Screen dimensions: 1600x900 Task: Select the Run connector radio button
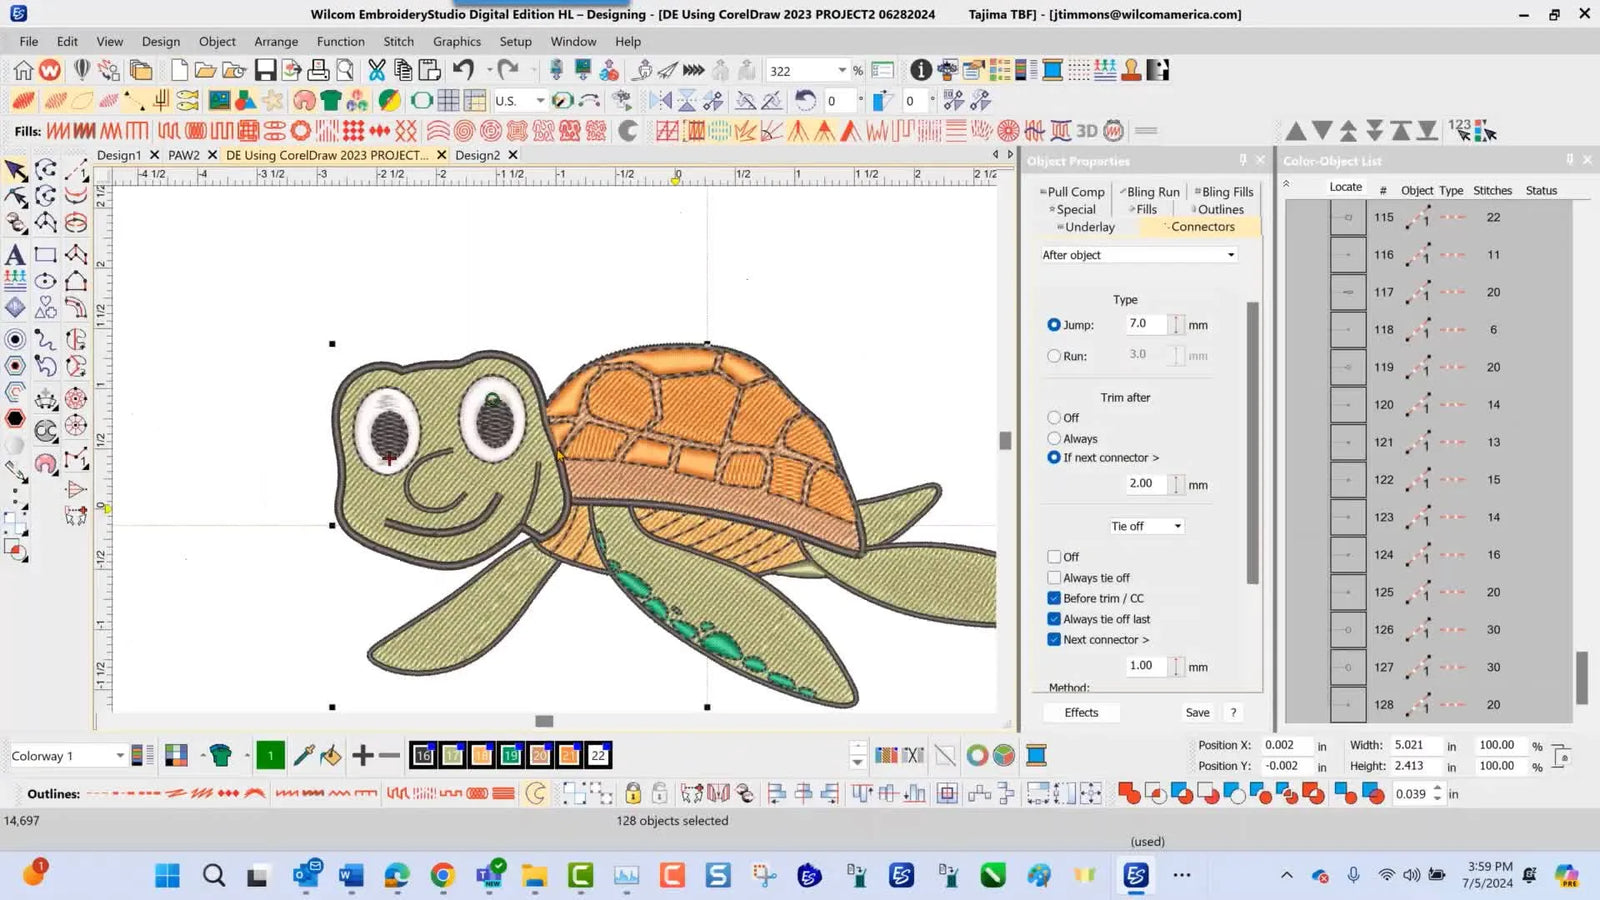1053,356
